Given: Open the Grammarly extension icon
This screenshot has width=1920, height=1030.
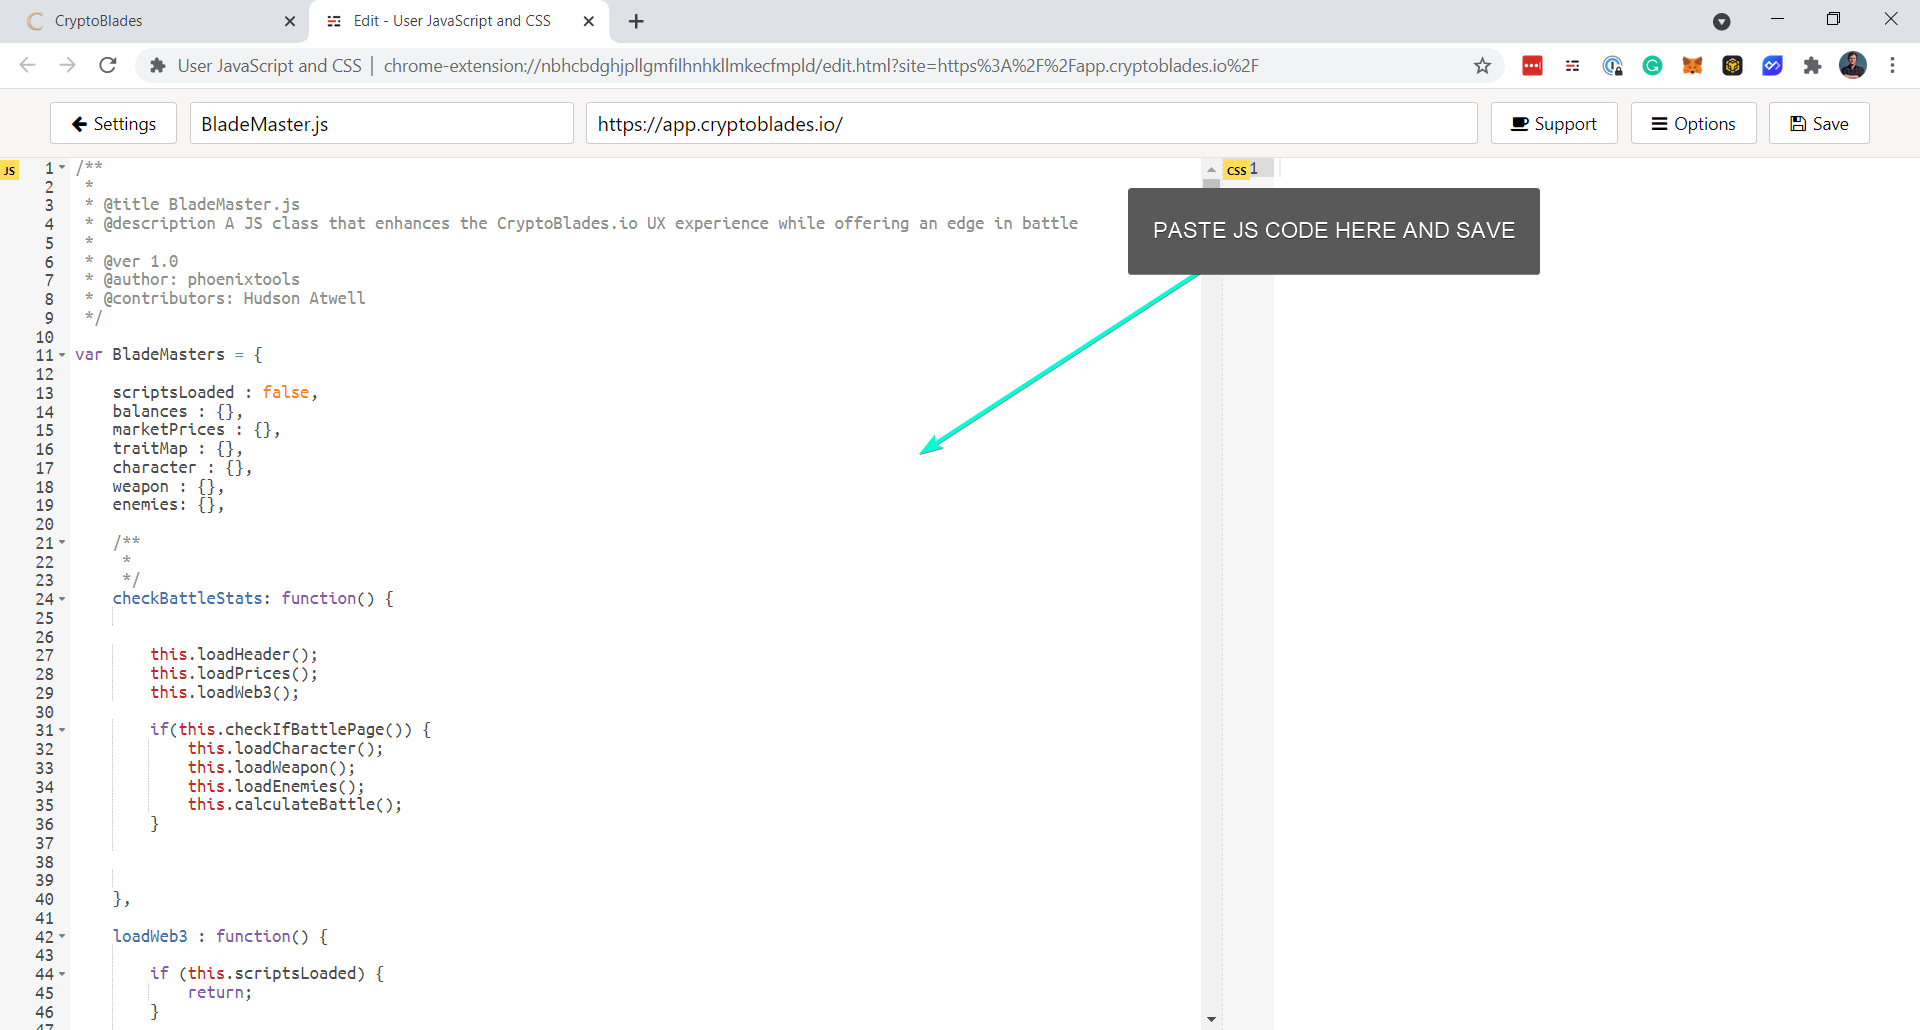Looking at the screenshot, I should 1652,66.
